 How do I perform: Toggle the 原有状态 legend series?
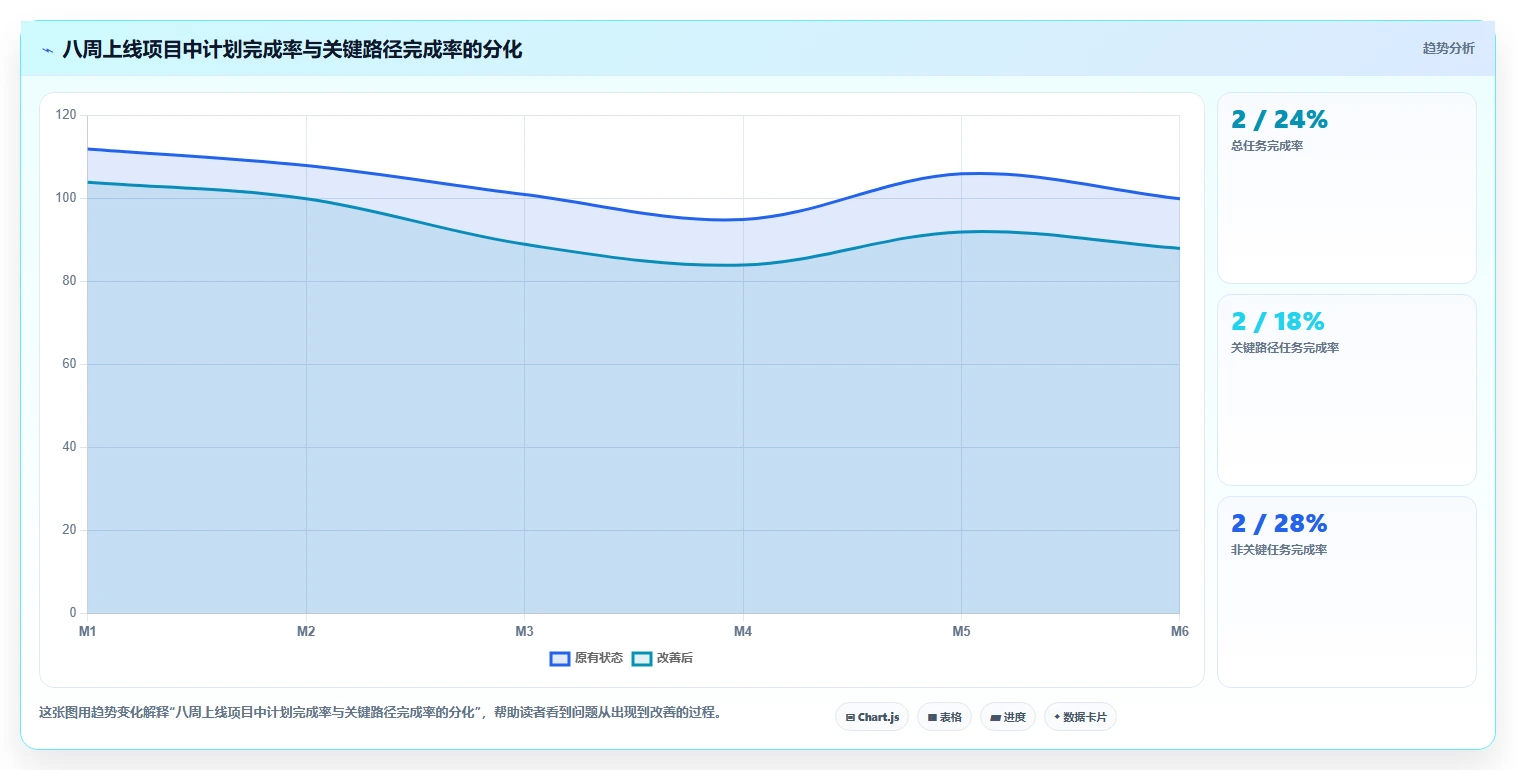point(586,658)
